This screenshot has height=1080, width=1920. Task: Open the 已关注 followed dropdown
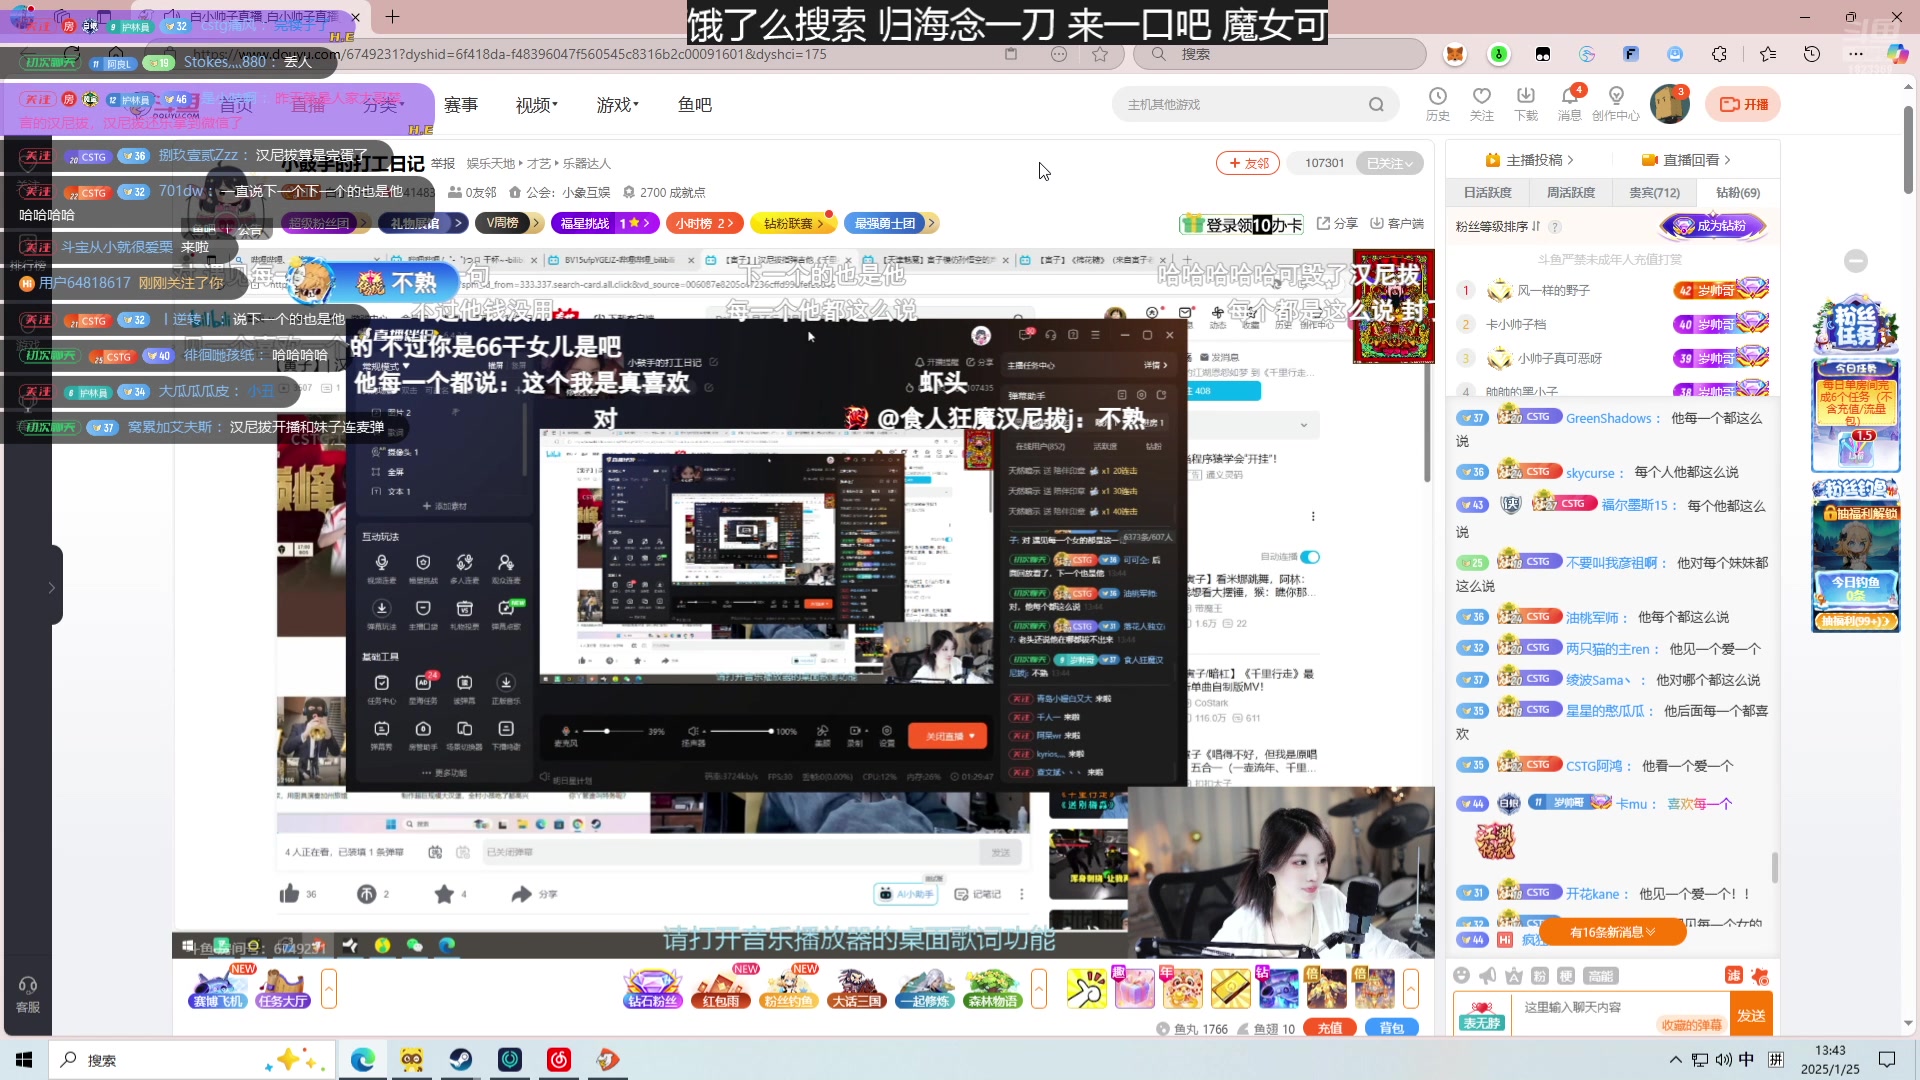(x=1390, y=163)
